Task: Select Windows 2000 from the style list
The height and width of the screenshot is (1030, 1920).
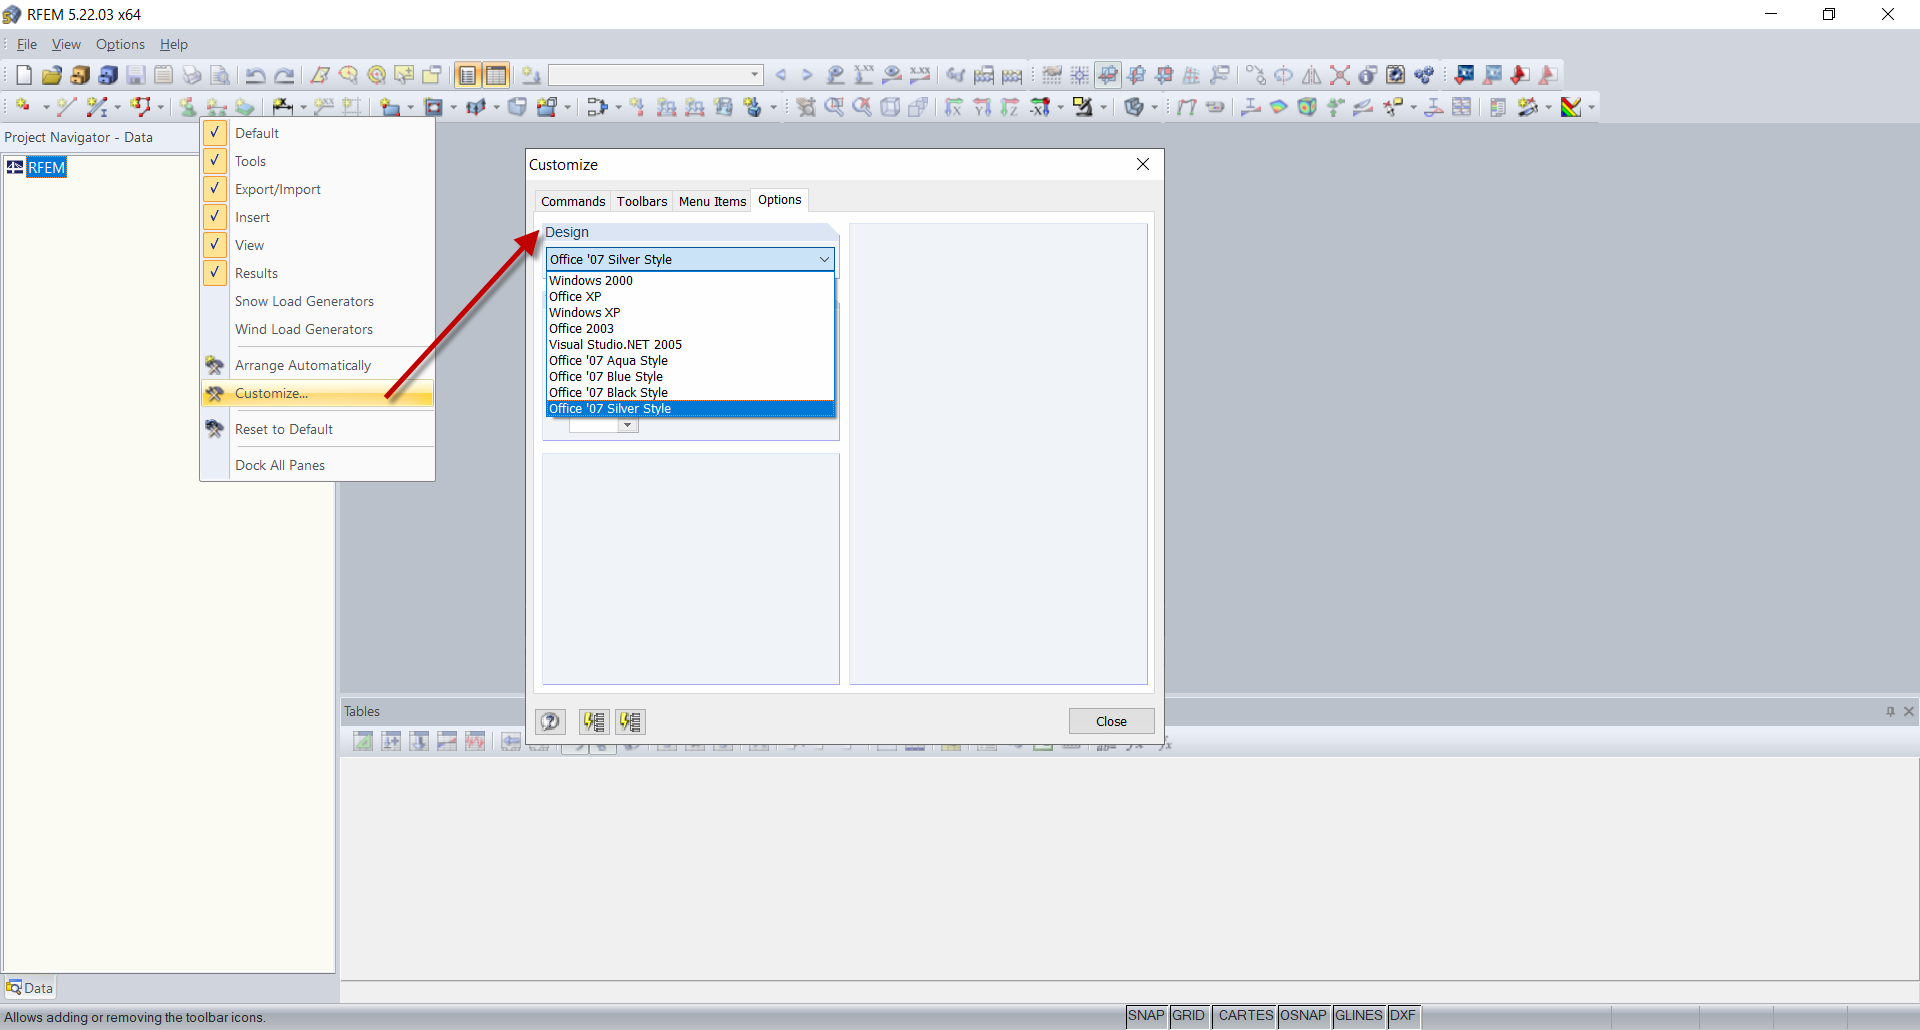Action: coord(690,280)
